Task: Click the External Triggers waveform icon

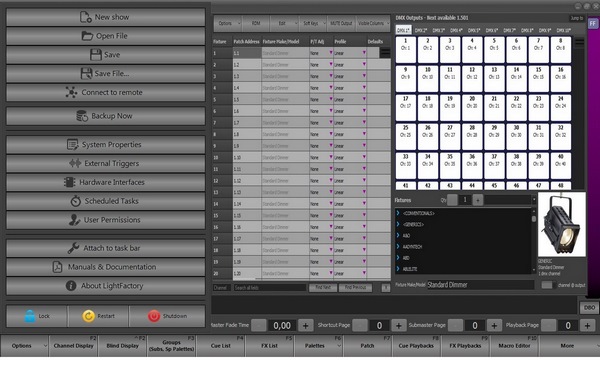Action: point(75,163)
